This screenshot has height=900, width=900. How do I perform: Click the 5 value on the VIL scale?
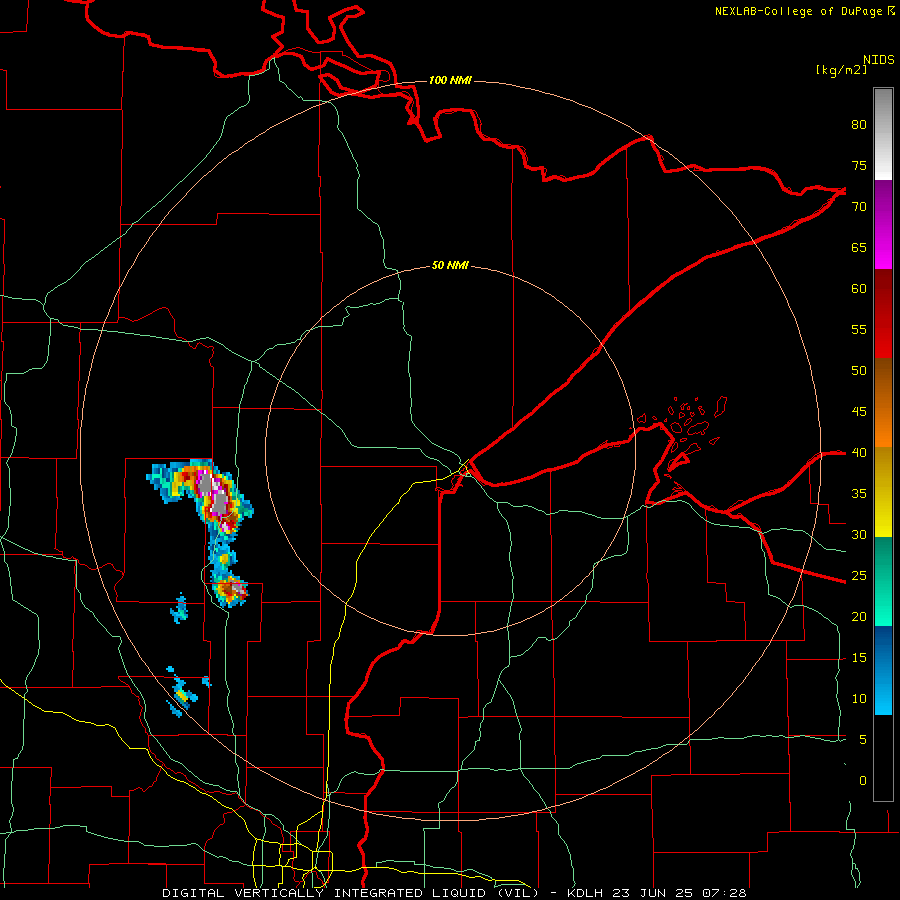tap(863, 740)
